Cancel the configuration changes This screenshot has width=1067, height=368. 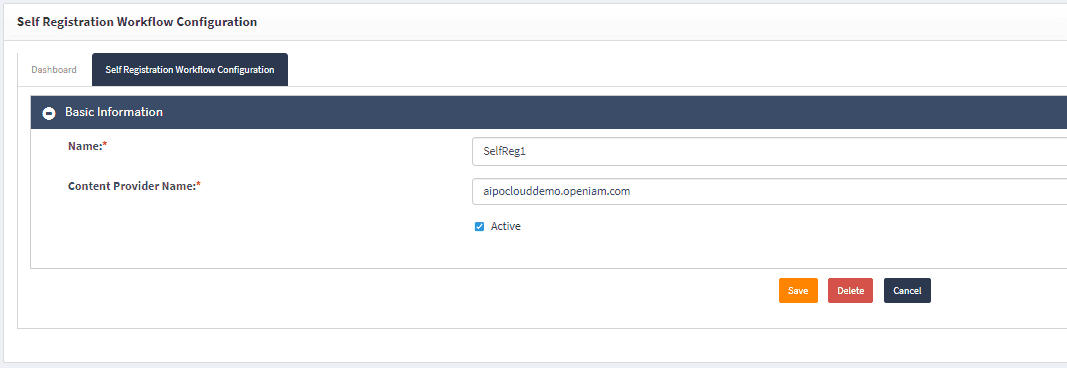click(907, 290)
